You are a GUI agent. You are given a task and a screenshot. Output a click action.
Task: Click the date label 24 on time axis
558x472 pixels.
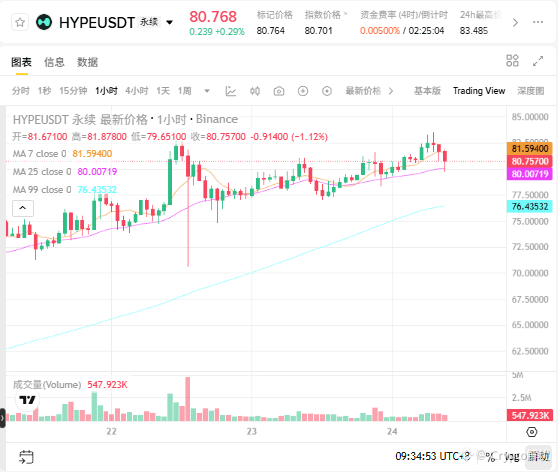(x=392, y=431)
